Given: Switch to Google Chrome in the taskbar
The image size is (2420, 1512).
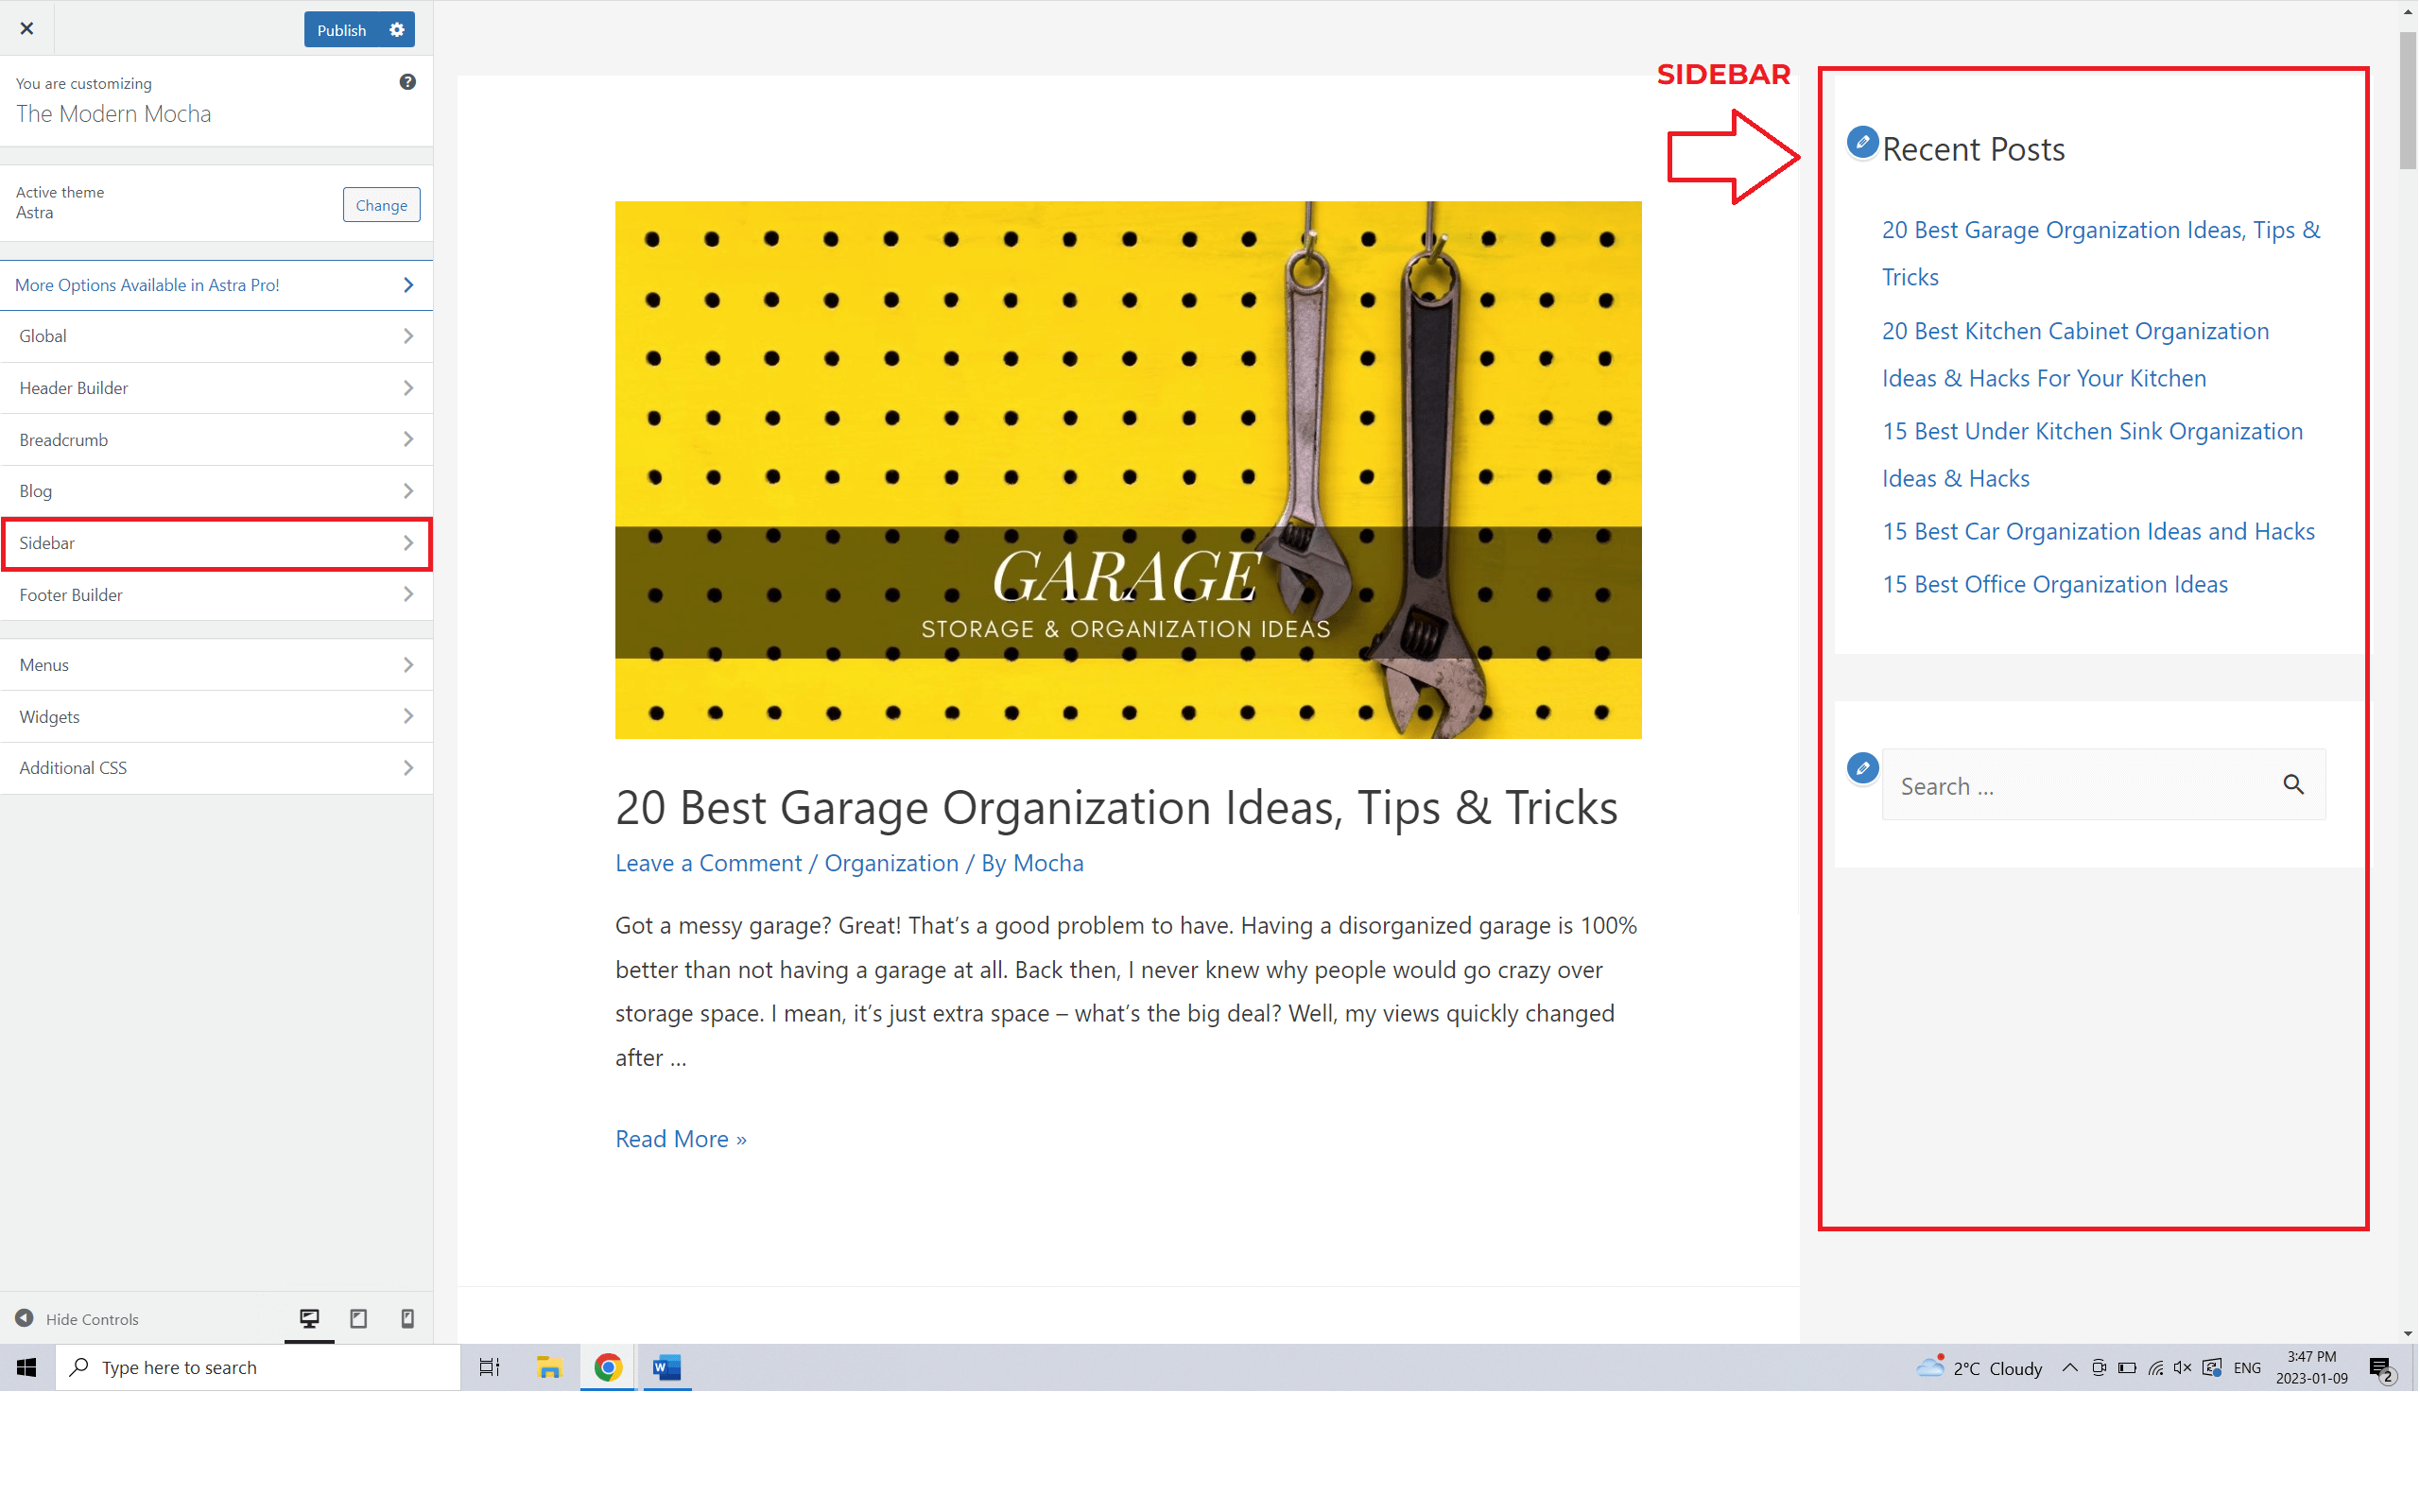Looking at the screenshot, I should coord(608,1368).
